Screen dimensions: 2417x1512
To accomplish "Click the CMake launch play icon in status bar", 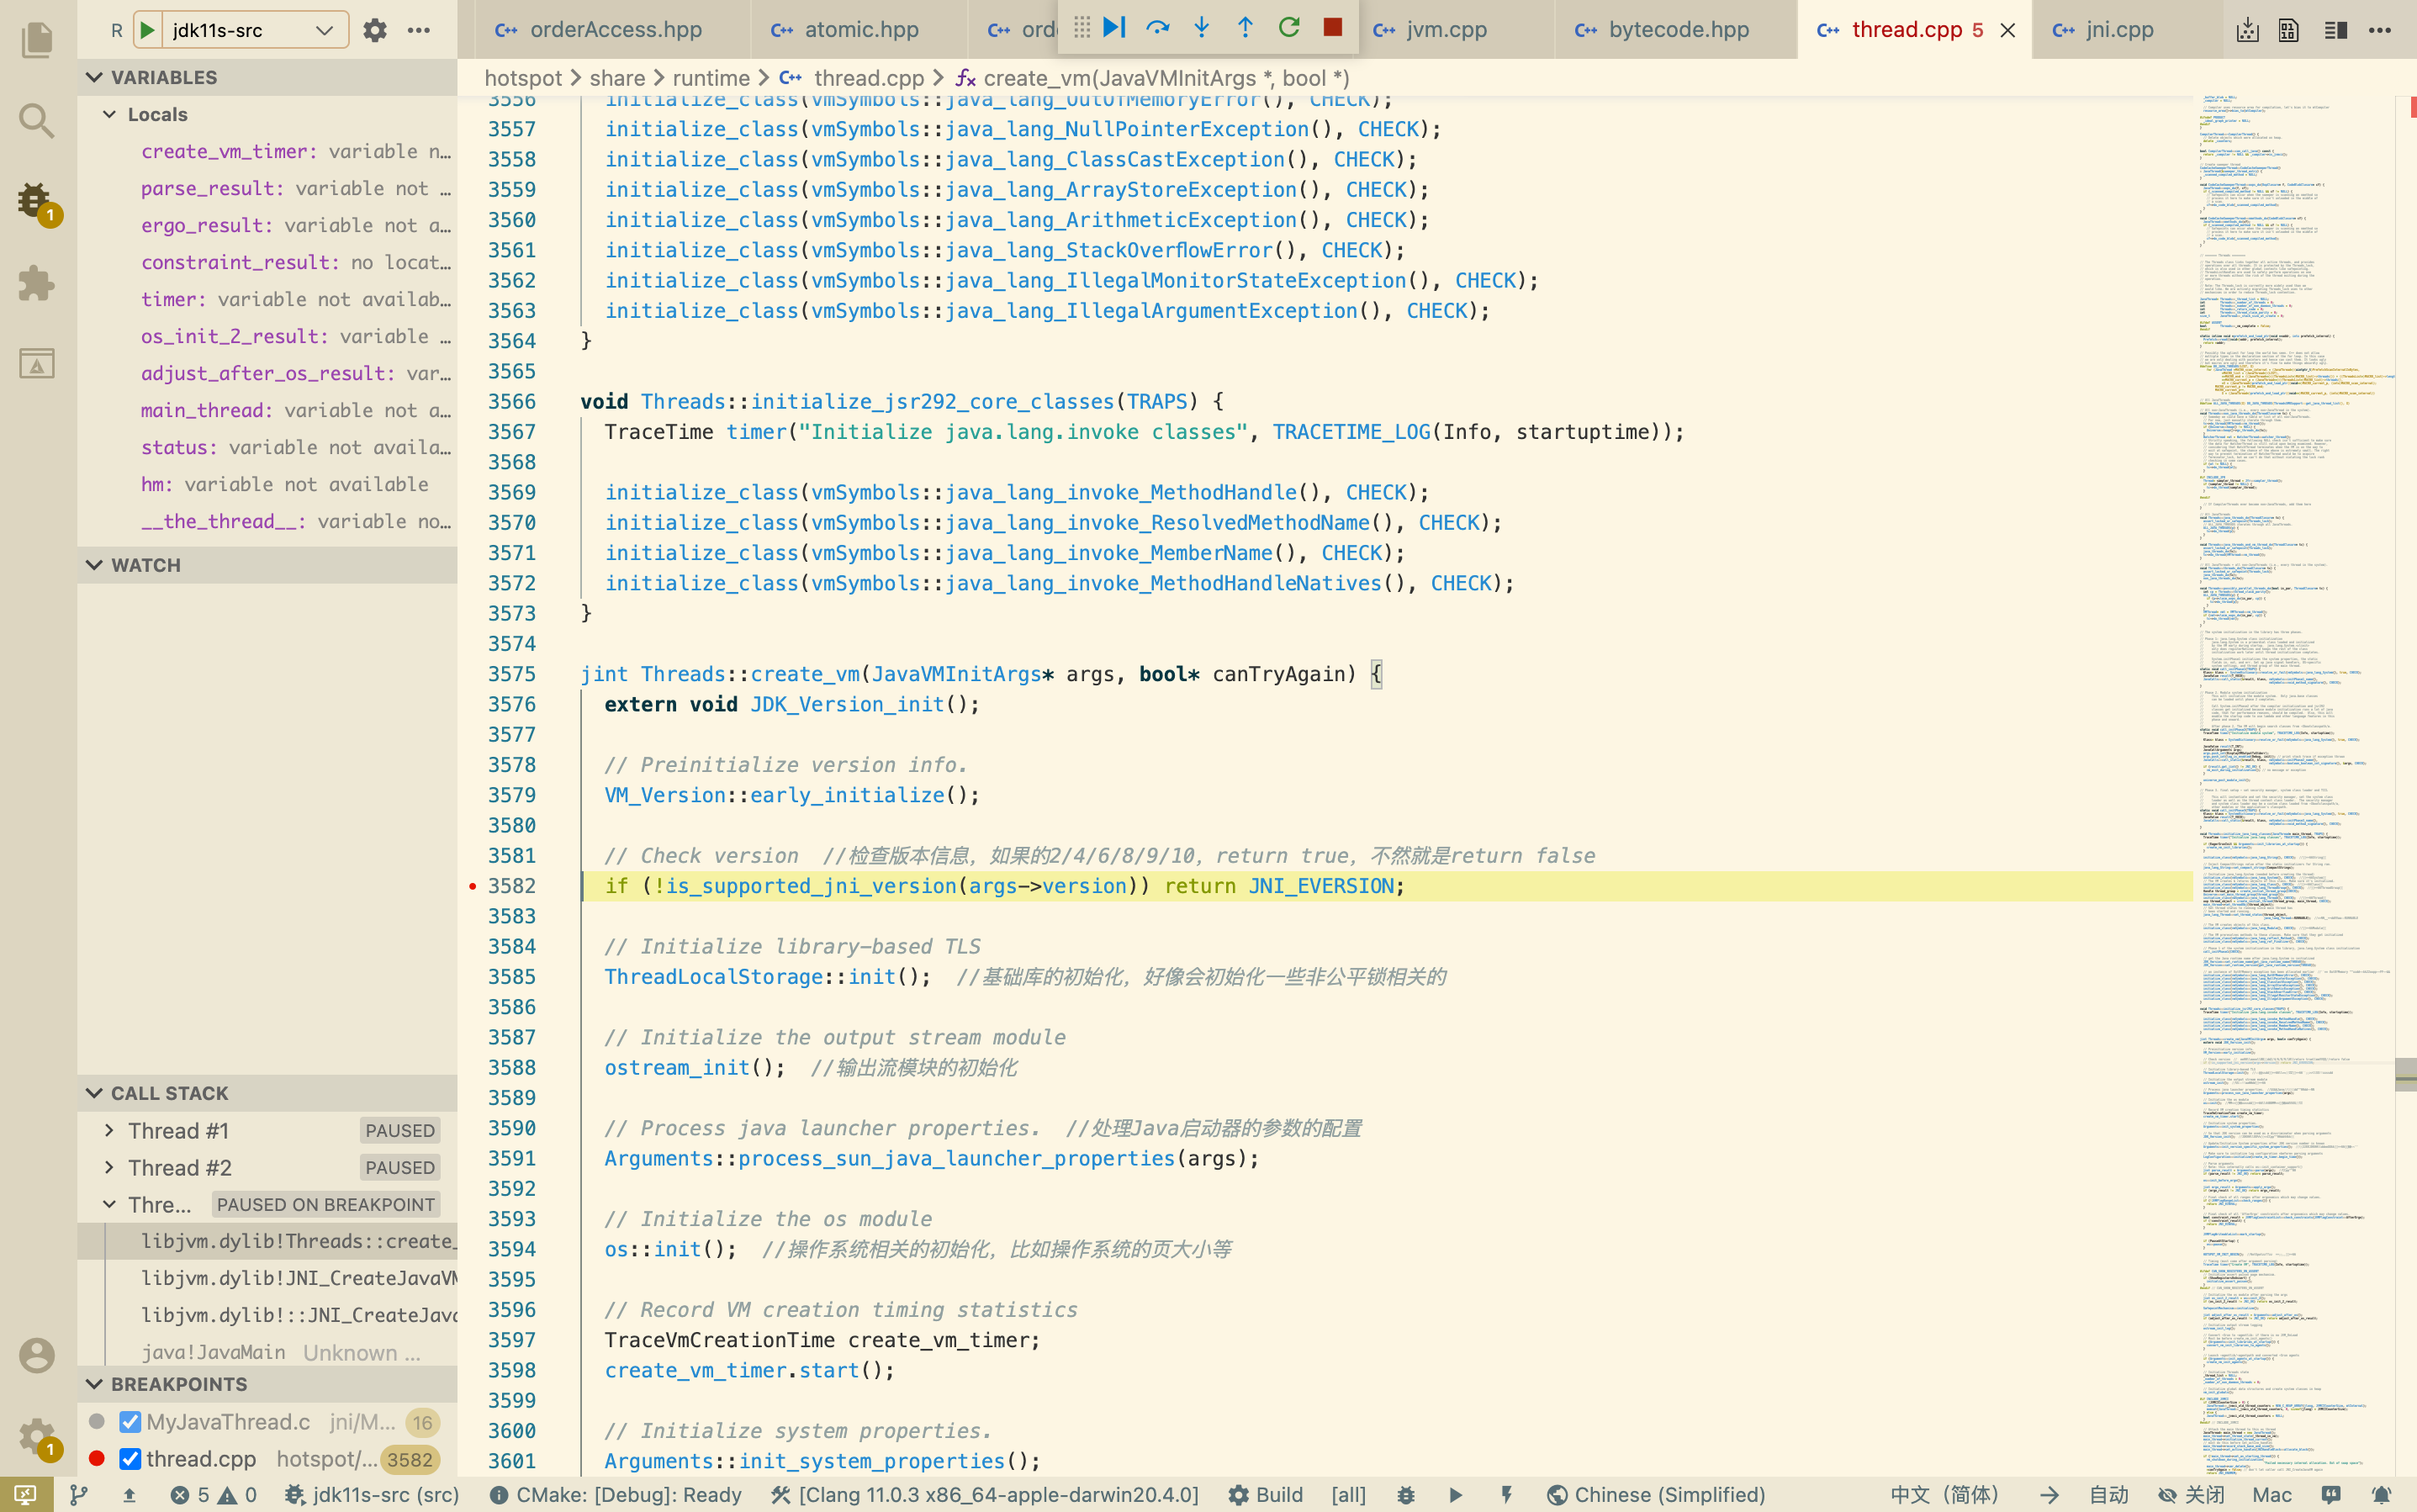I will pos(1456,1494).
